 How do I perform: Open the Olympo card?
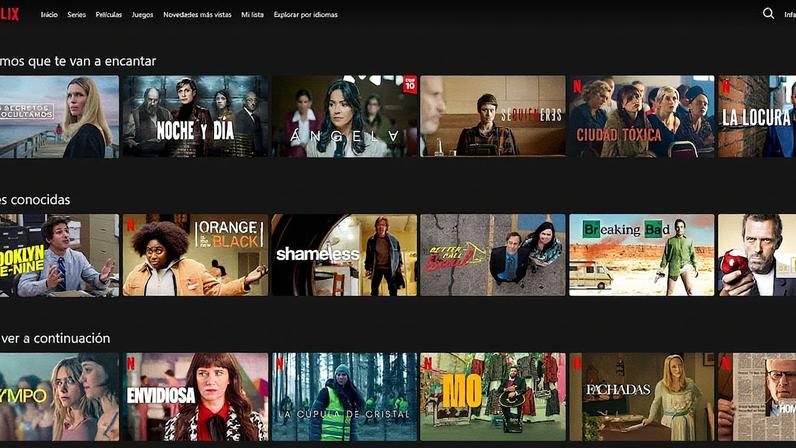click(x=59, y=397)
